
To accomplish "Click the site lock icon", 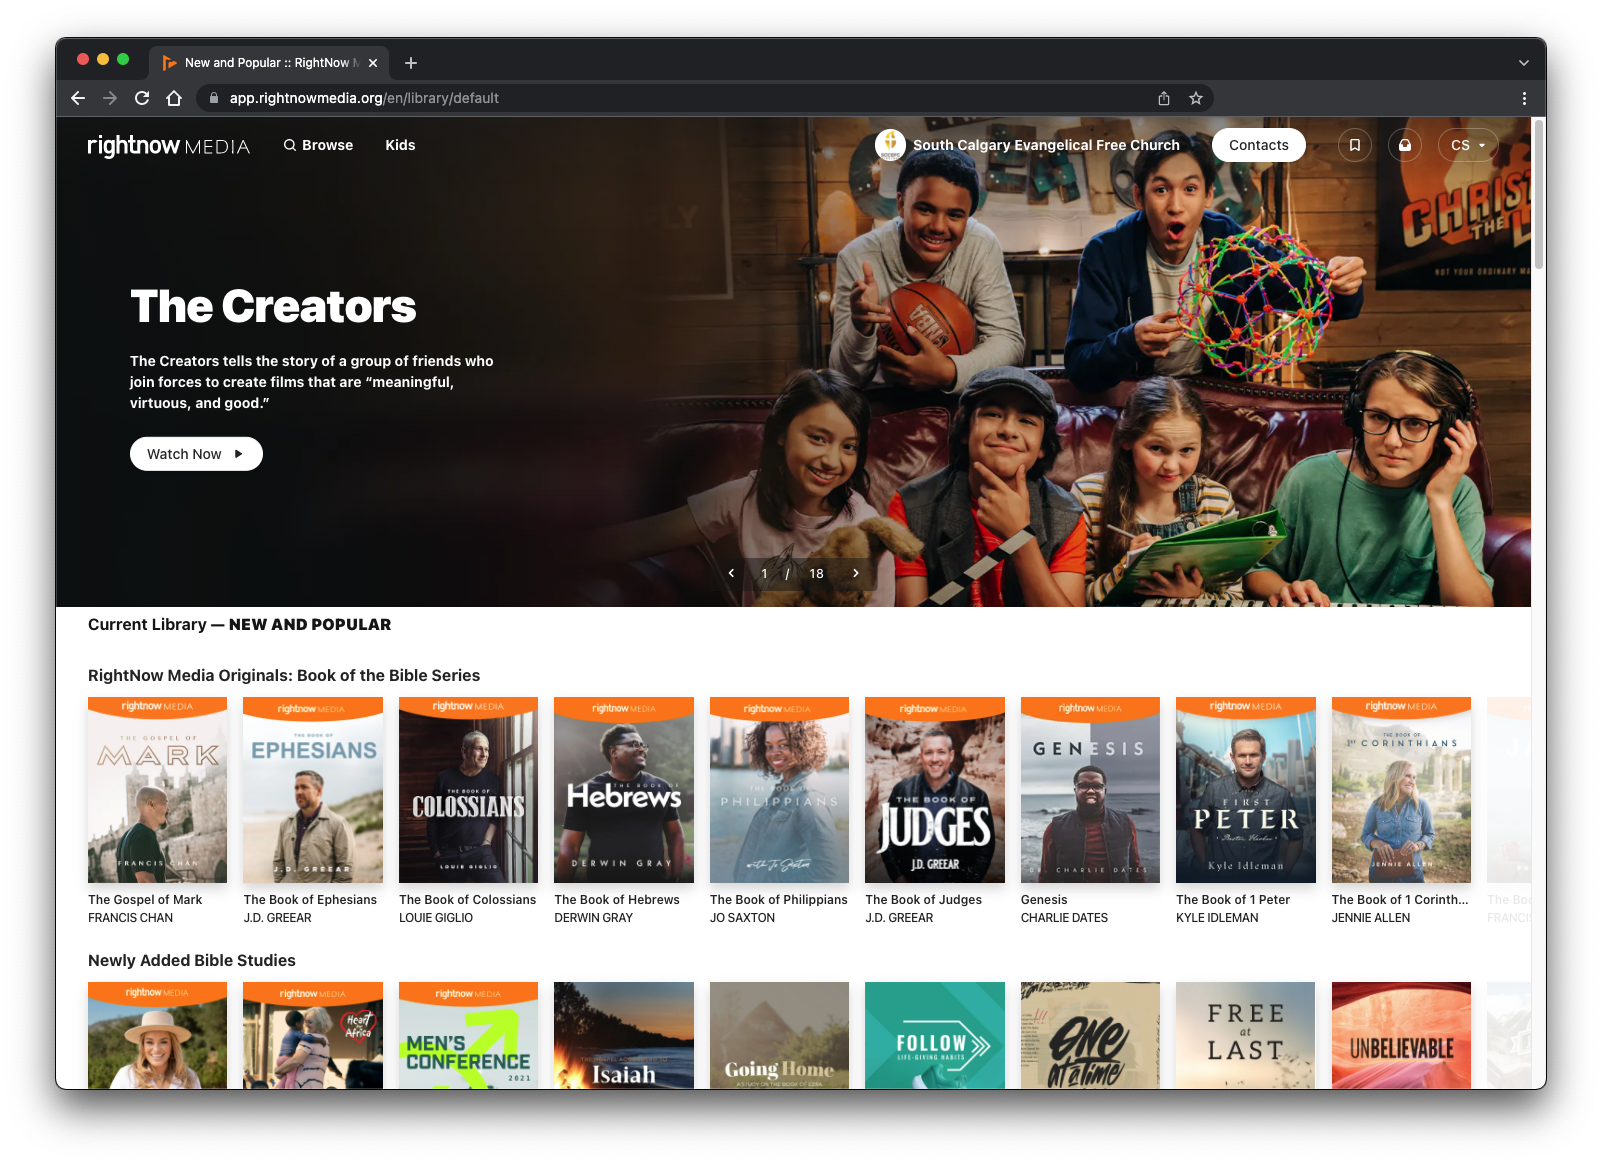I will point(213,98).
